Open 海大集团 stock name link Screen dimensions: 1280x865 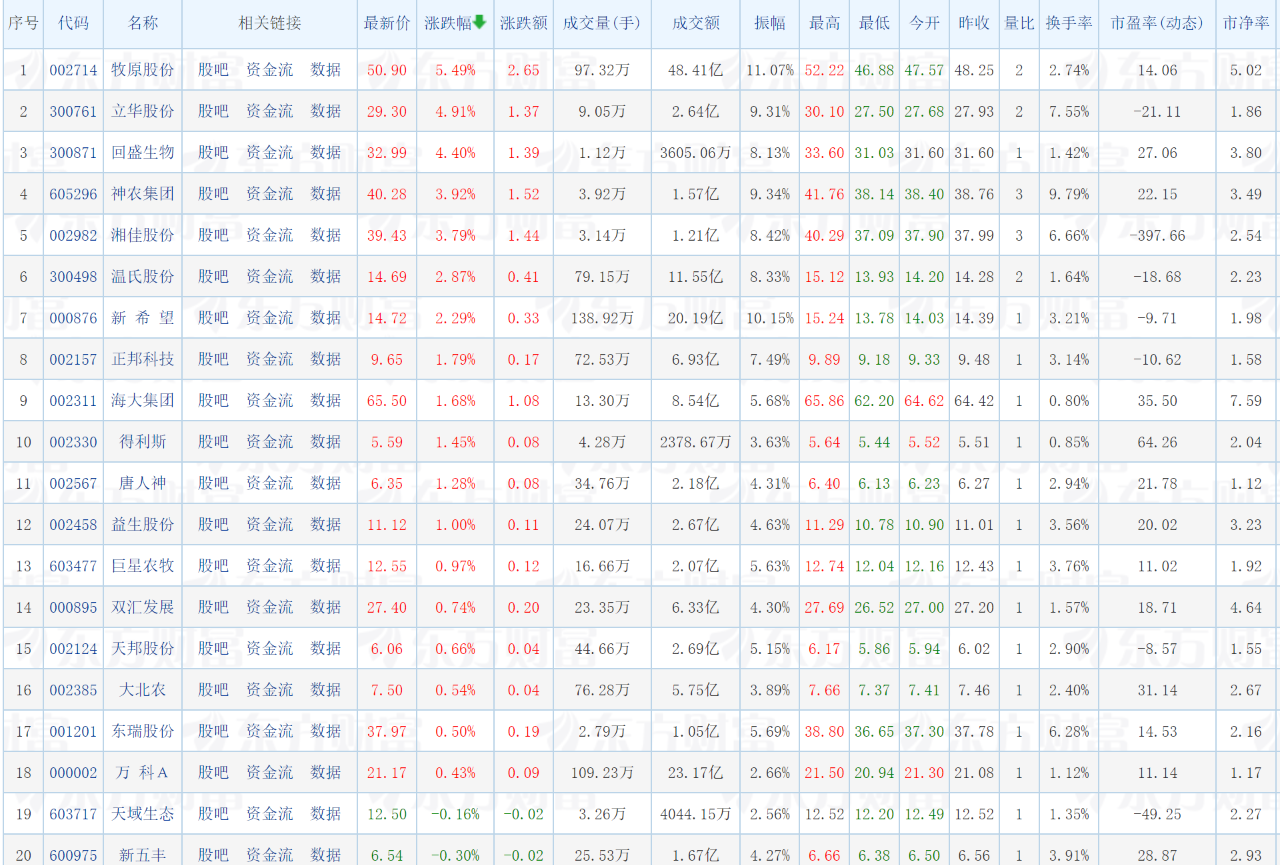[143, 400]
